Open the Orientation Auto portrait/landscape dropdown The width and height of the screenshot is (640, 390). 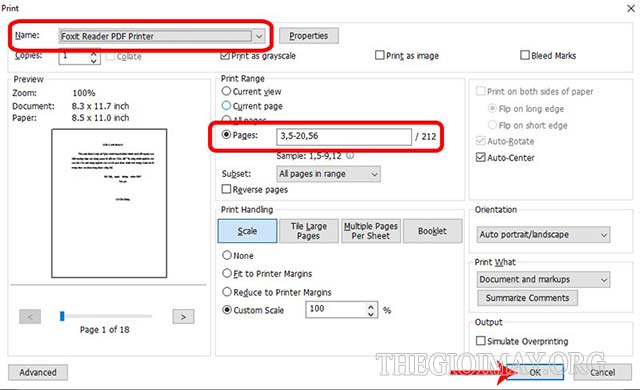(x=543, y=235)
